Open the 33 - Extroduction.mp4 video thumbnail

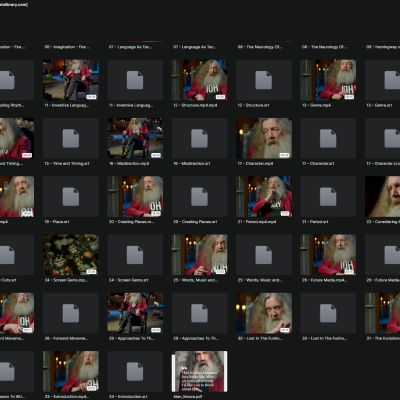(x=71, y=371)
